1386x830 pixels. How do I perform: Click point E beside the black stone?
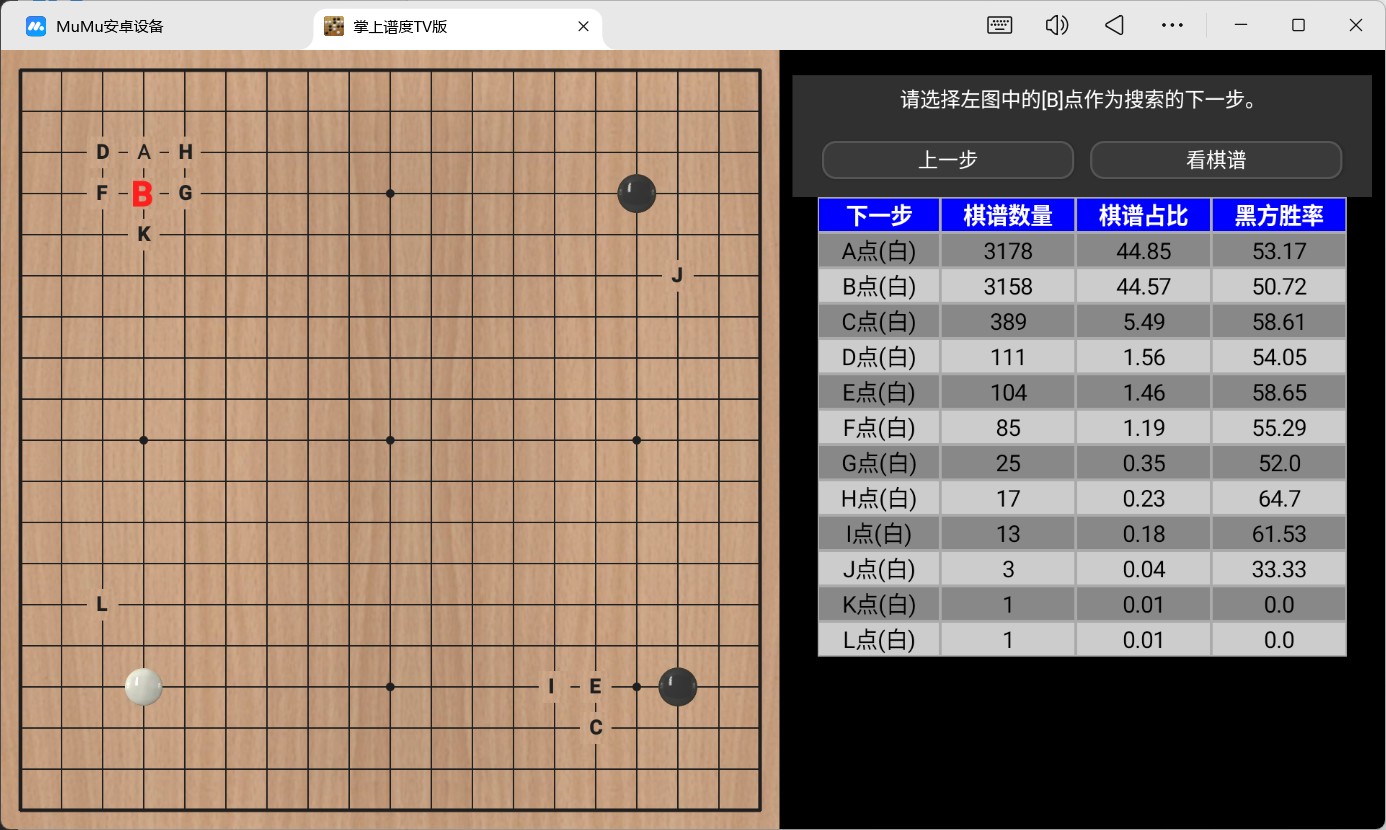[595, 687]
